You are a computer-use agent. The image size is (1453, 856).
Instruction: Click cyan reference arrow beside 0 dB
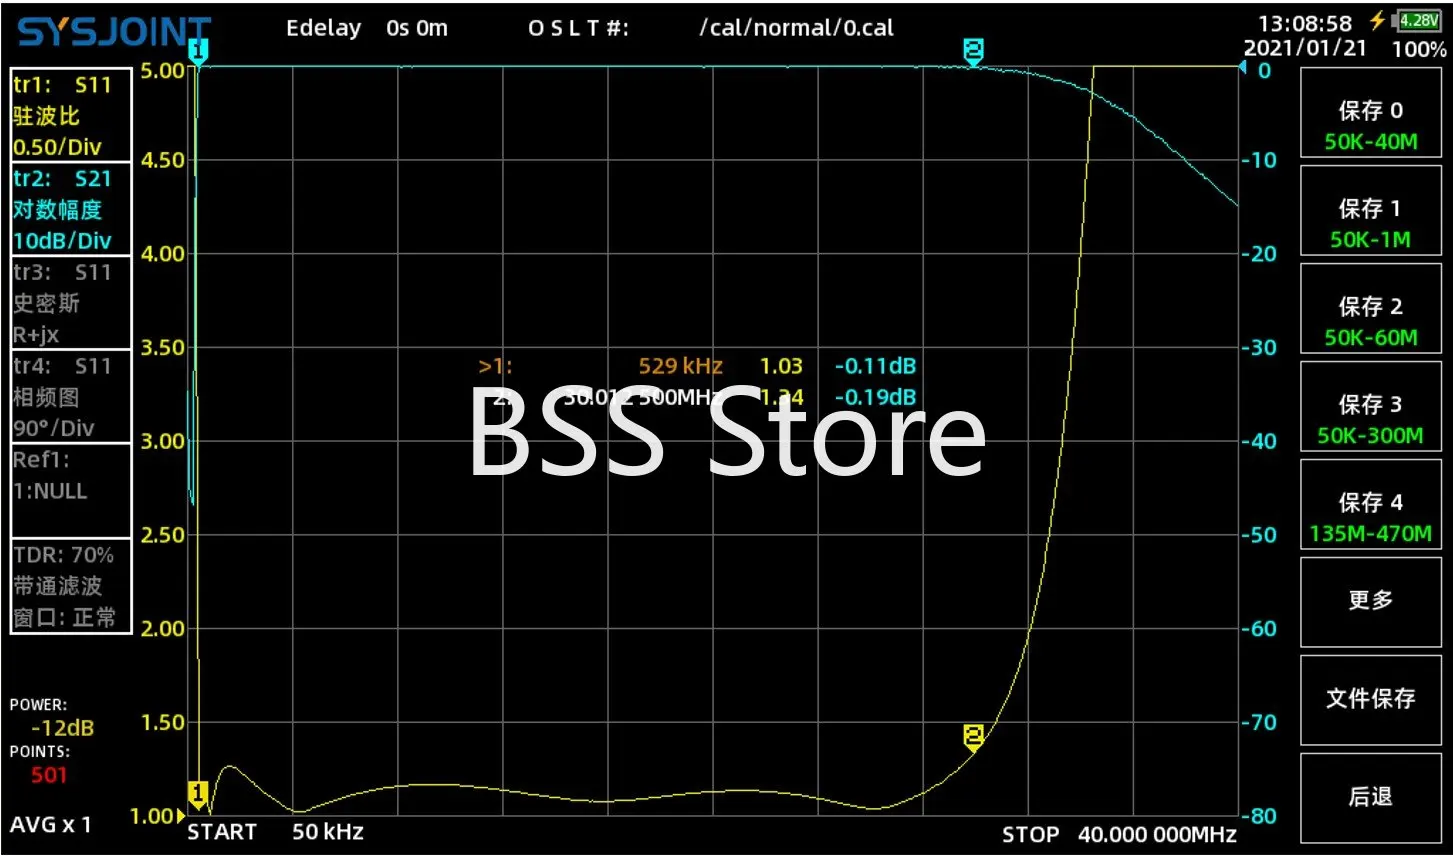pos(1244,68)
